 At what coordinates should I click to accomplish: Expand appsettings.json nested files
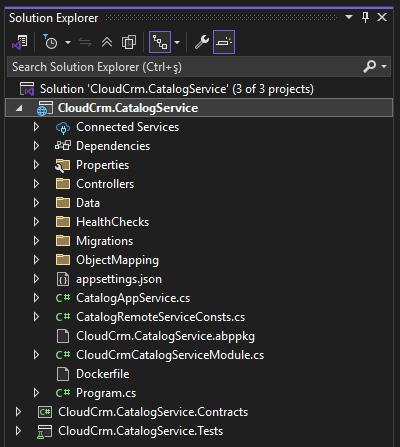[36, 279]
